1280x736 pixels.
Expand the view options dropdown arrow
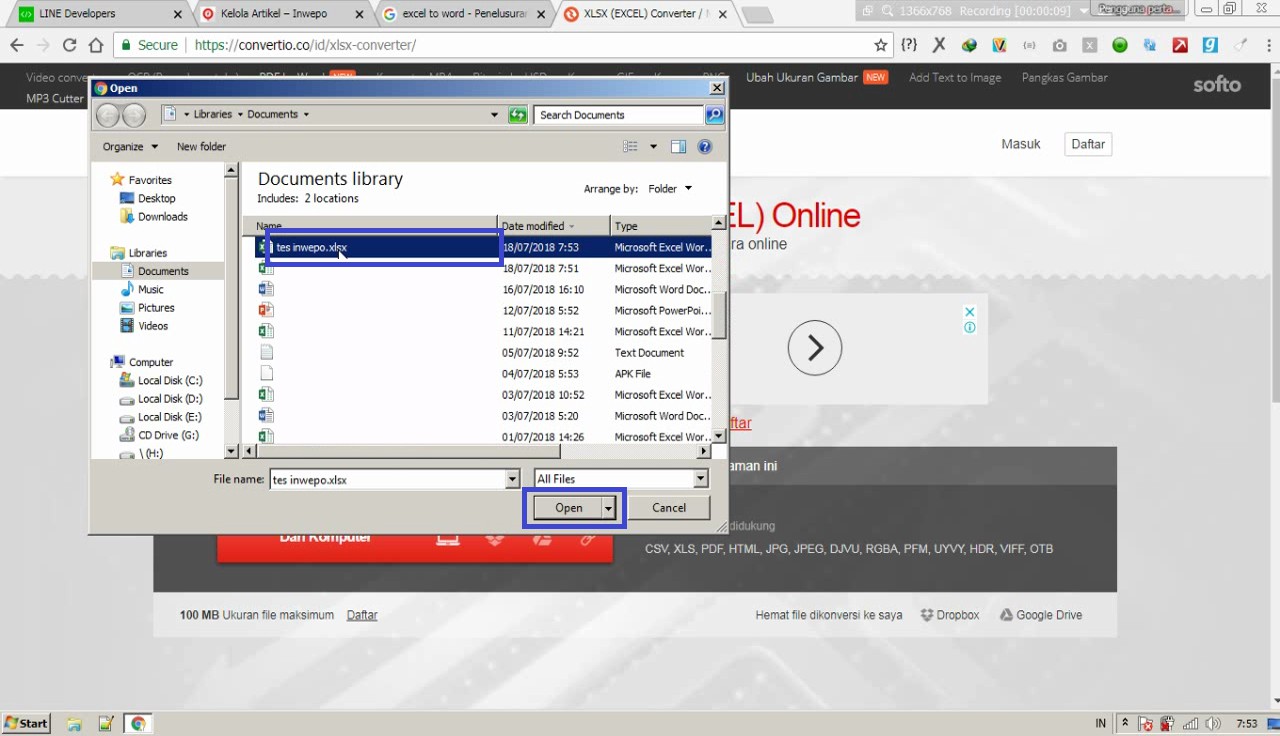coord(654,146)
